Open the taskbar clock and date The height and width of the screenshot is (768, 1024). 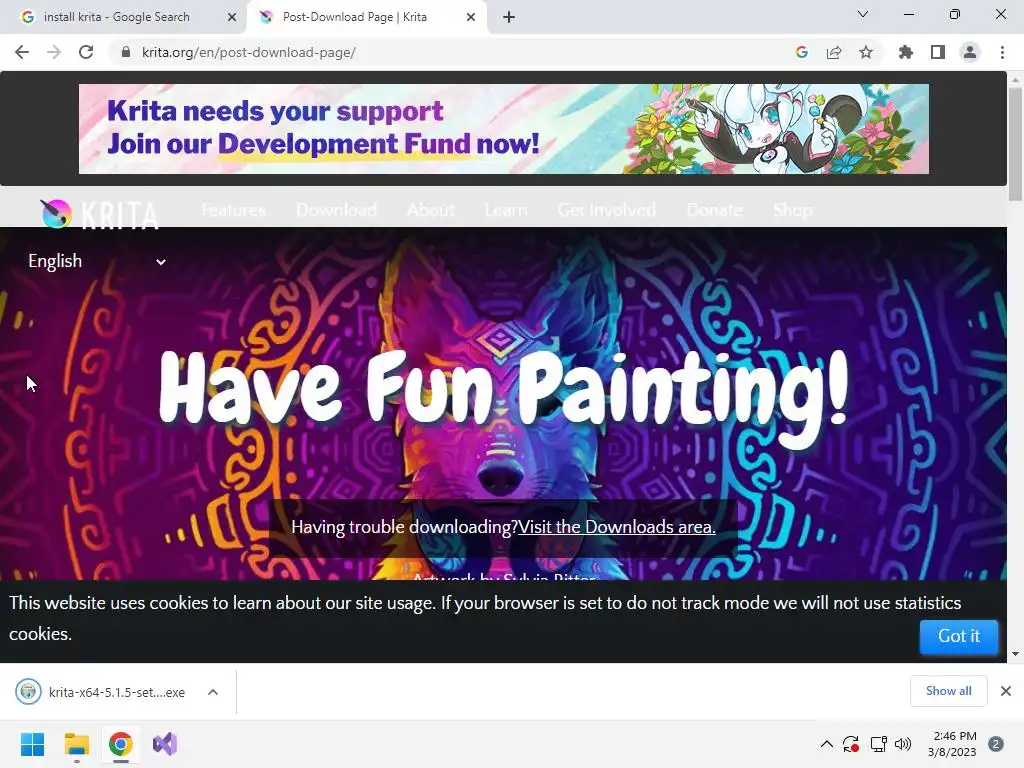coord(952,744)
